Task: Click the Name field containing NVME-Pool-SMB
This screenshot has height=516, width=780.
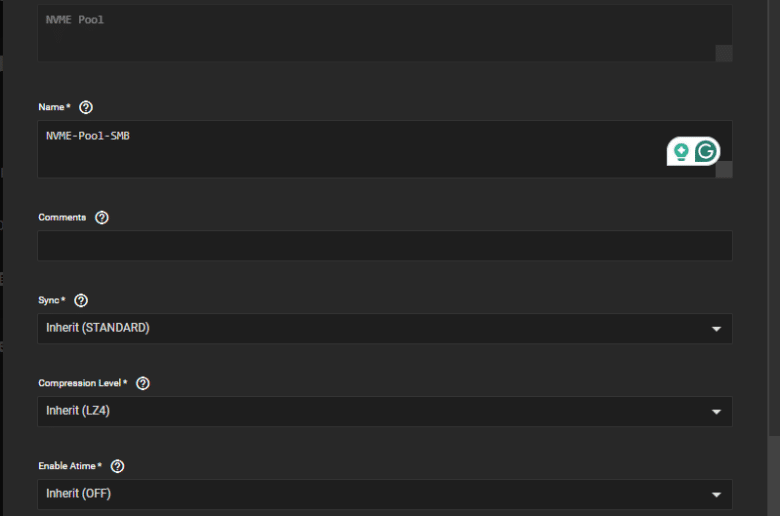Action: click(385, 149)
